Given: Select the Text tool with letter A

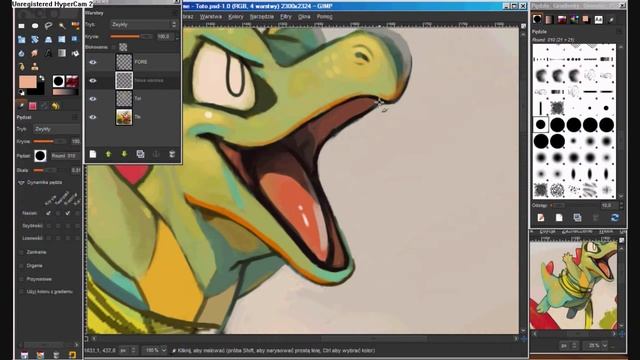Looking at the screenshot, I should pyautogui.click(x=48, y=53).
